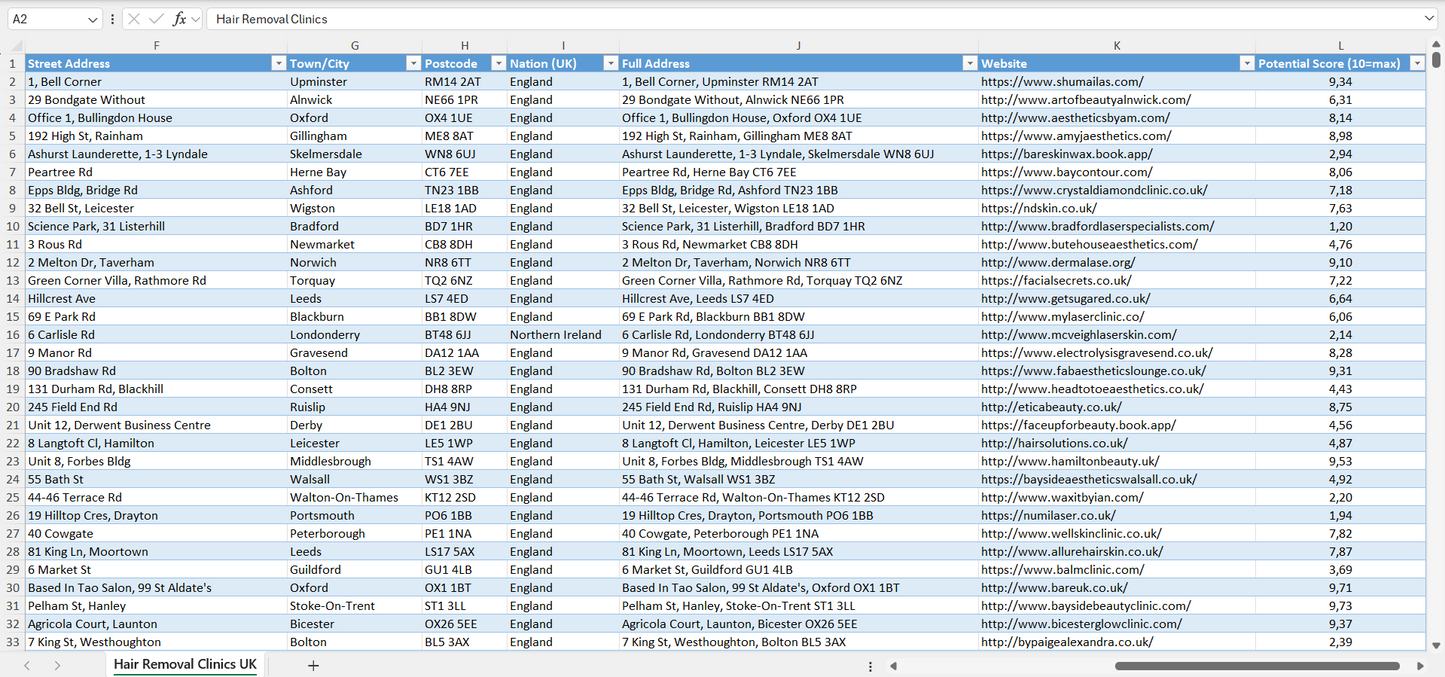Open the Nation (UK) filter dropdown

[x=610, y=64]
